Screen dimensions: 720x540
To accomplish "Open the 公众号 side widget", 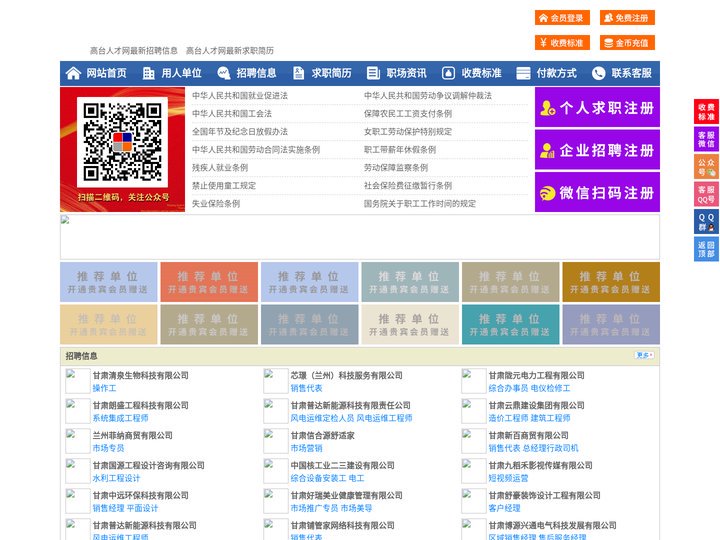I will click(x=706, y=166).
